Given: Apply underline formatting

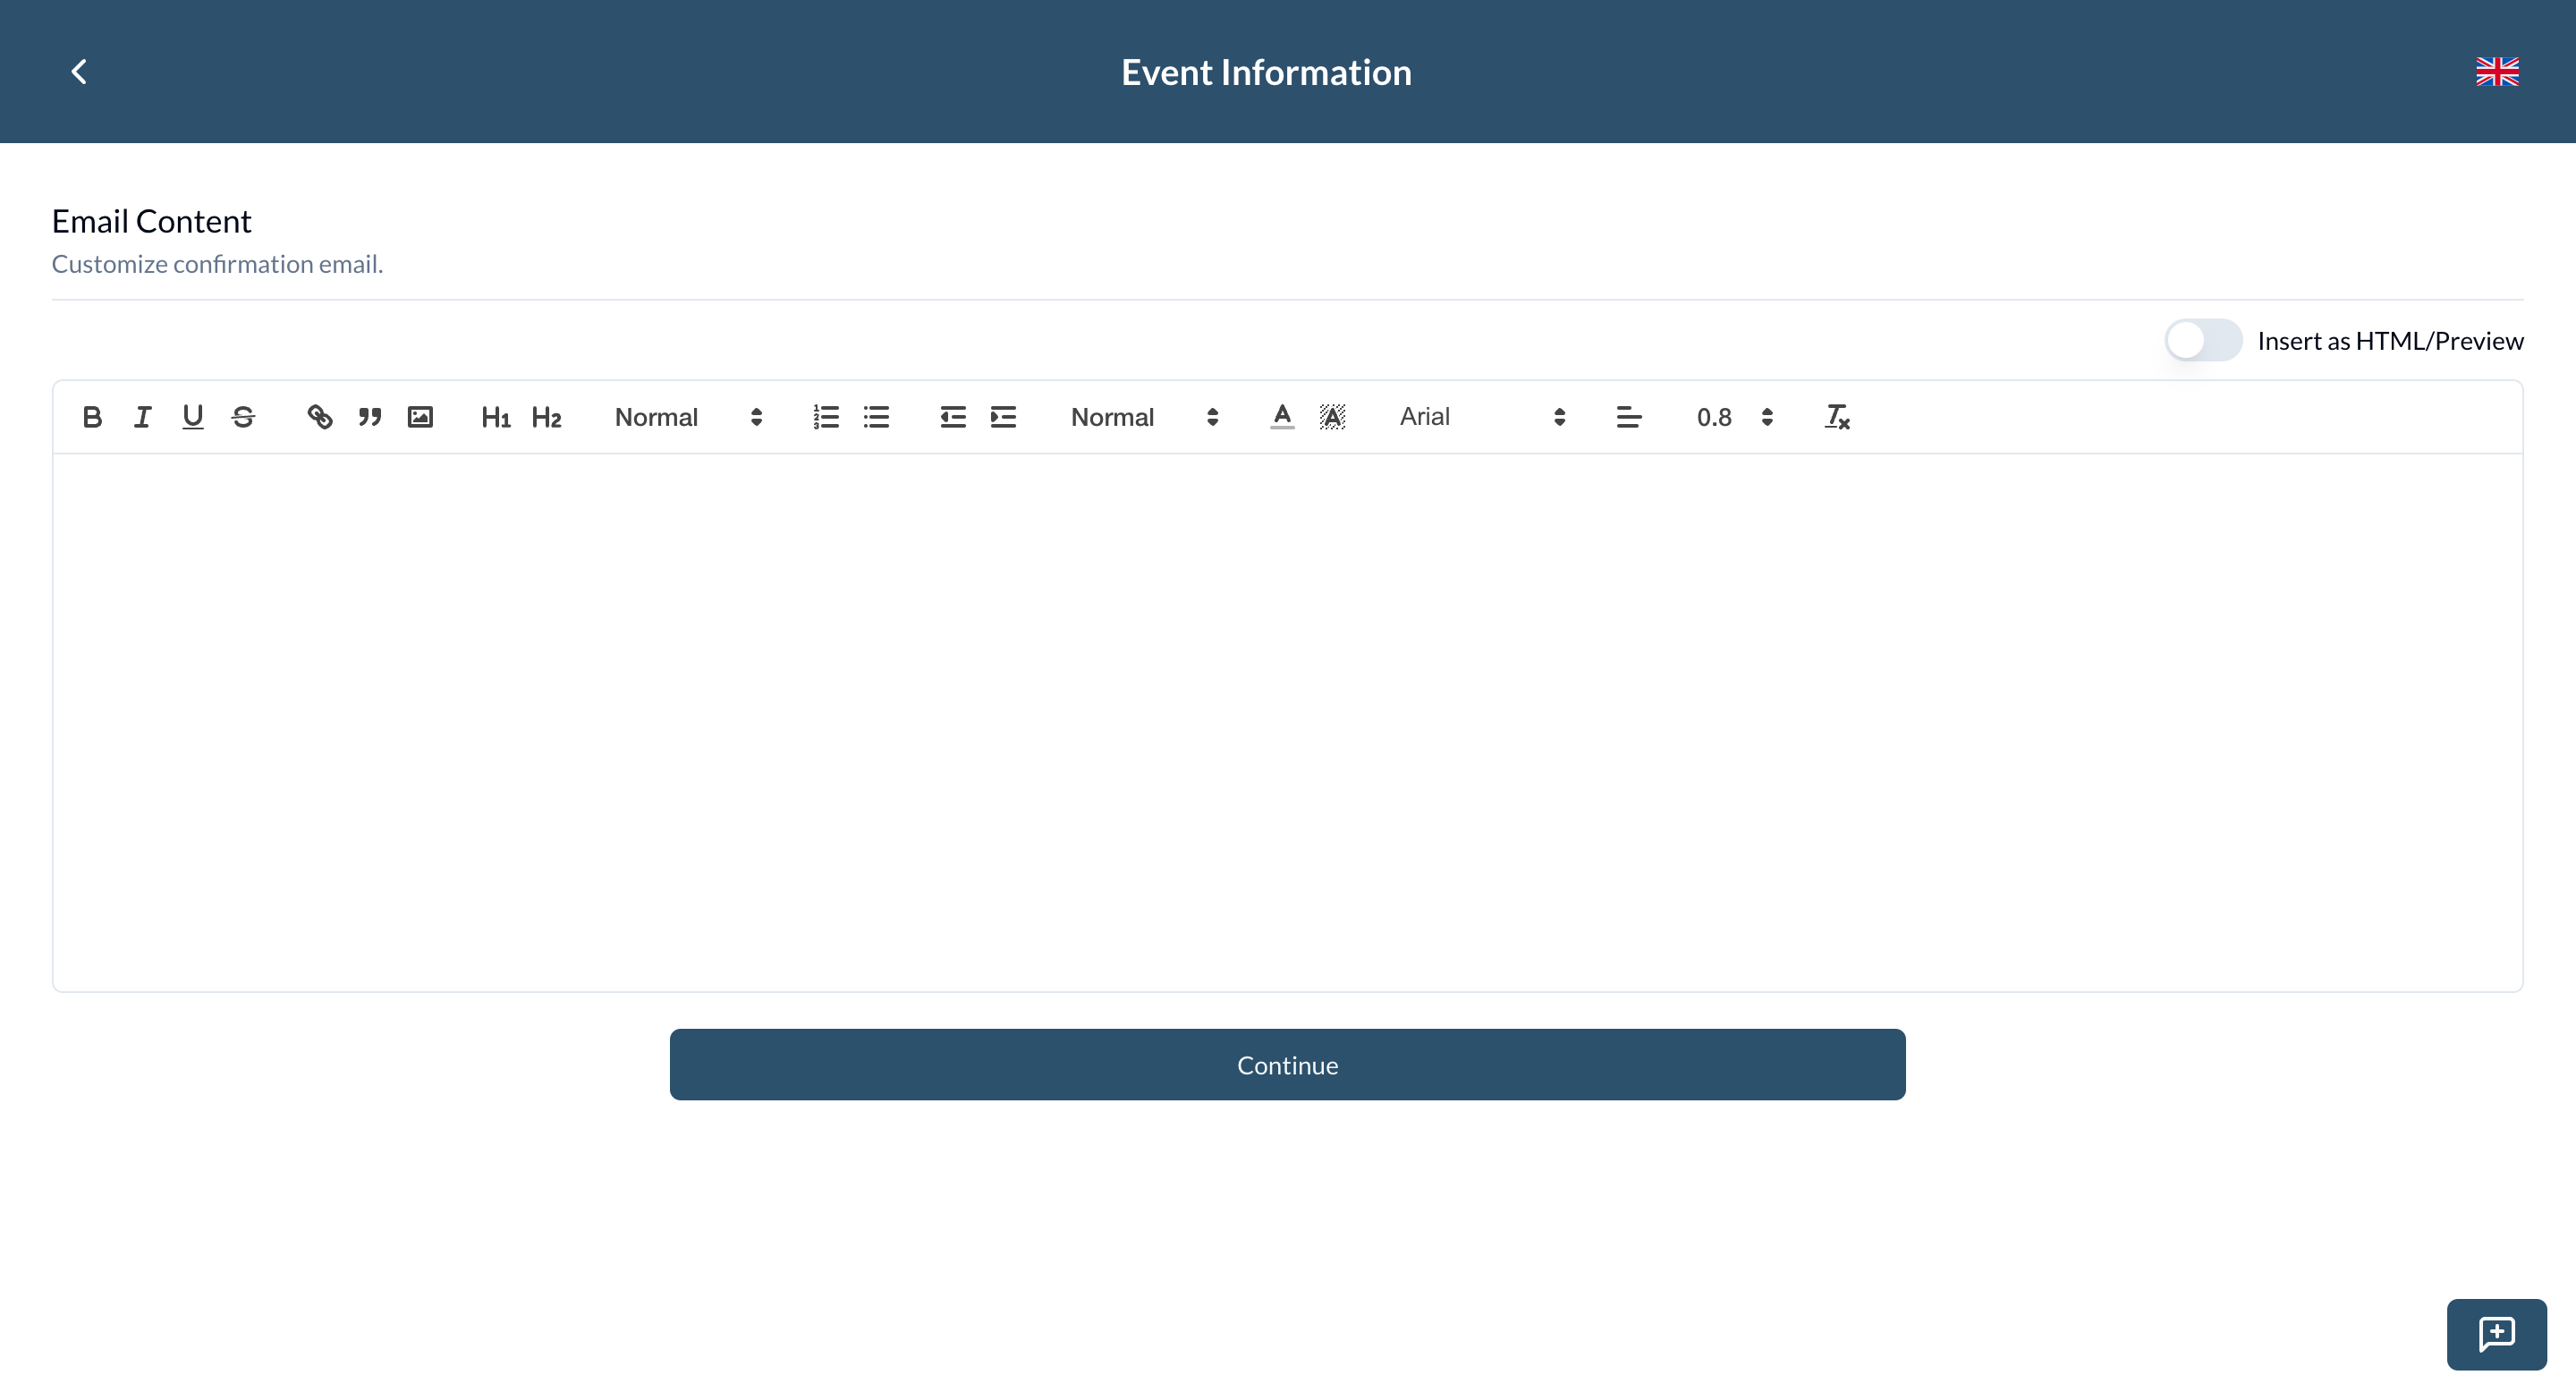Looking at the screenshot, I should click(192, 417).
